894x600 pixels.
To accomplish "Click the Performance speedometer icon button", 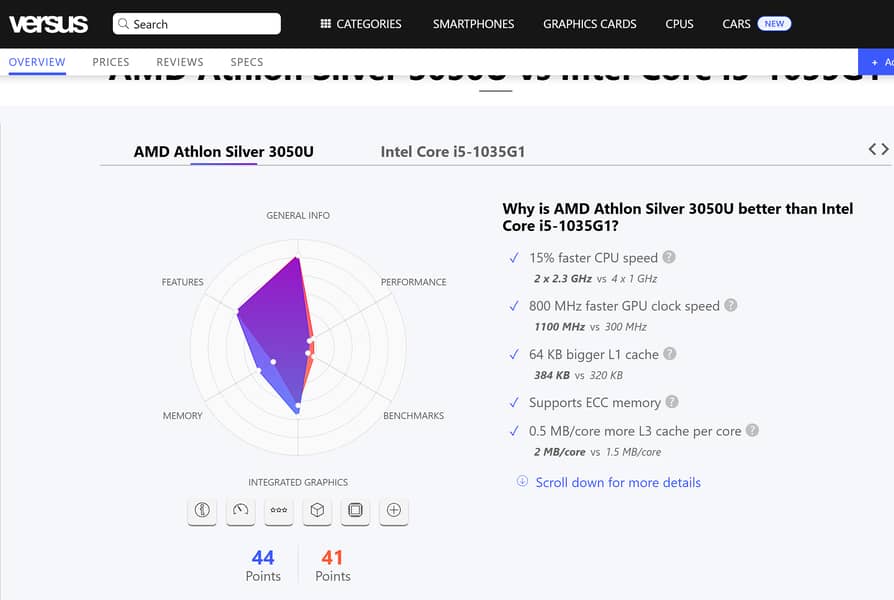I will (240, 510).
